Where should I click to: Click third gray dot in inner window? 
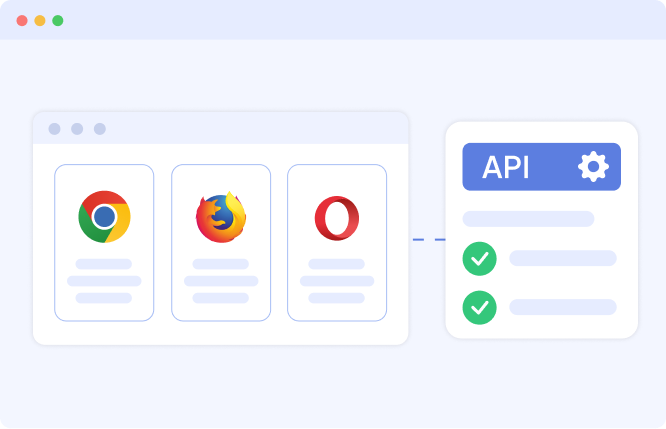pyautogui.click(x=100, y=129)
